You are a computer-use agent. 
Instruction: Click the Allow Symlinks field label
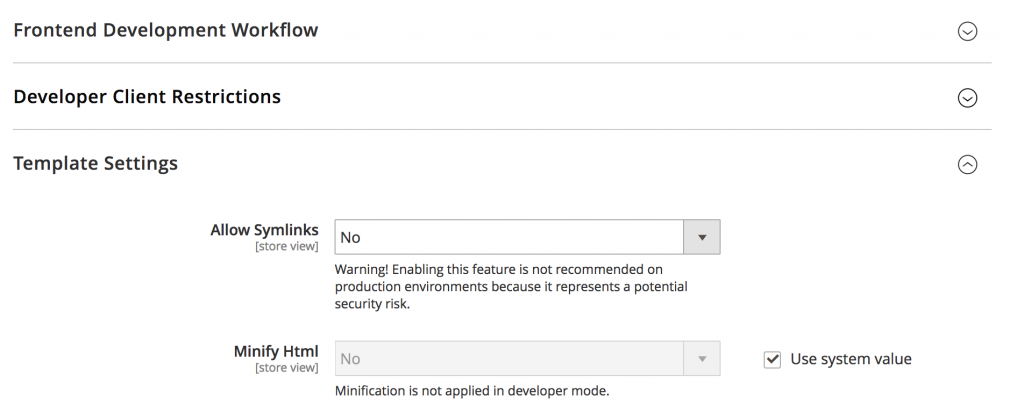point(264,230)
